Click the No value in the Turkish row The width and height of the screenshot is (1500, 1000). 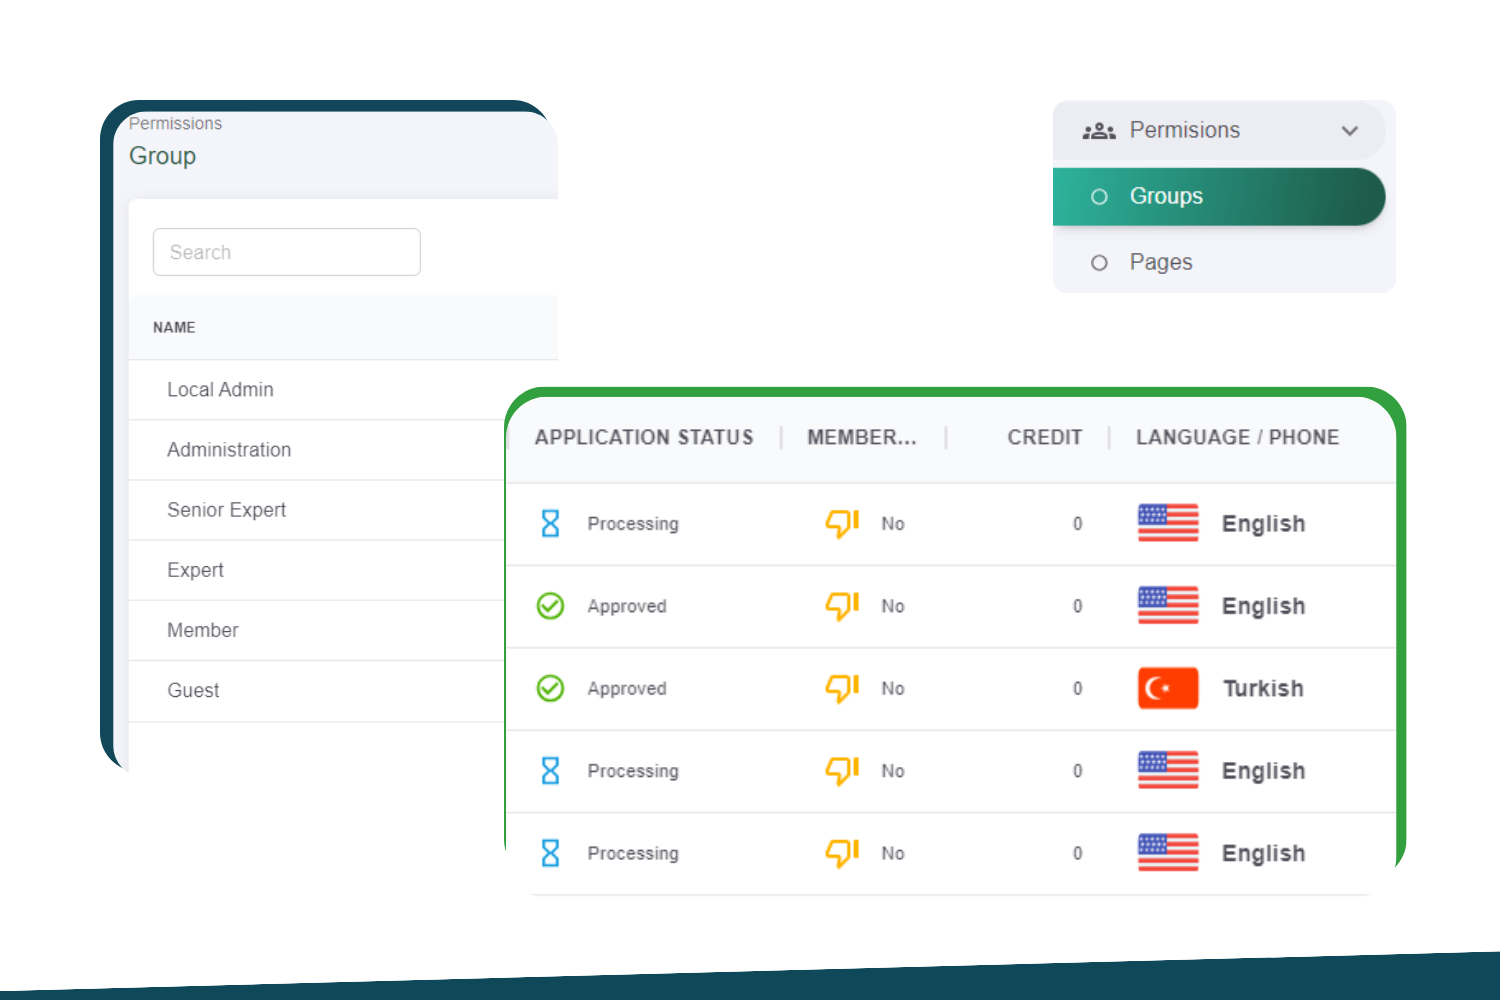point(893,688)
